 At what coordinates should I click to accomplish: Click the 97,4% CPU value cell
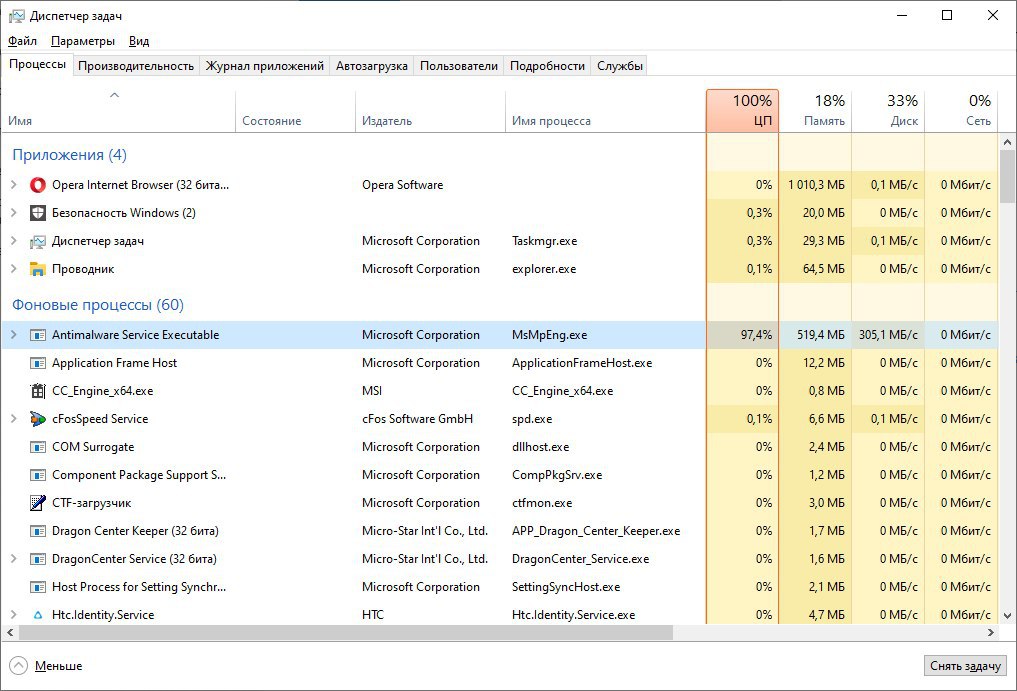(x=742, y=335)
